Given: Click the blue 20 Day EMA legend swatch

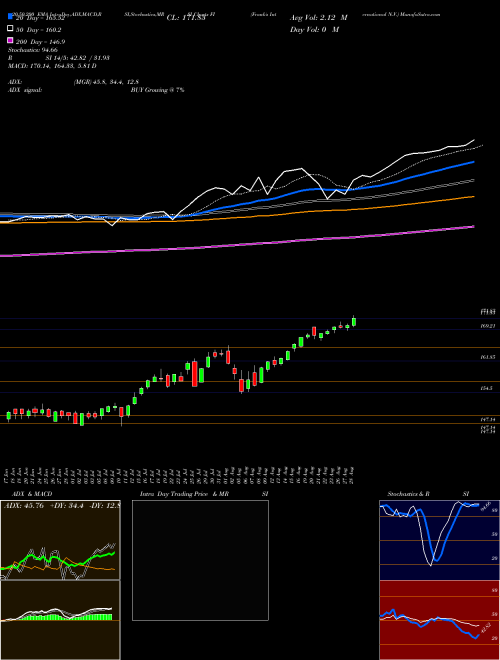Looking at the screenshot, I should tap(10, 17).
